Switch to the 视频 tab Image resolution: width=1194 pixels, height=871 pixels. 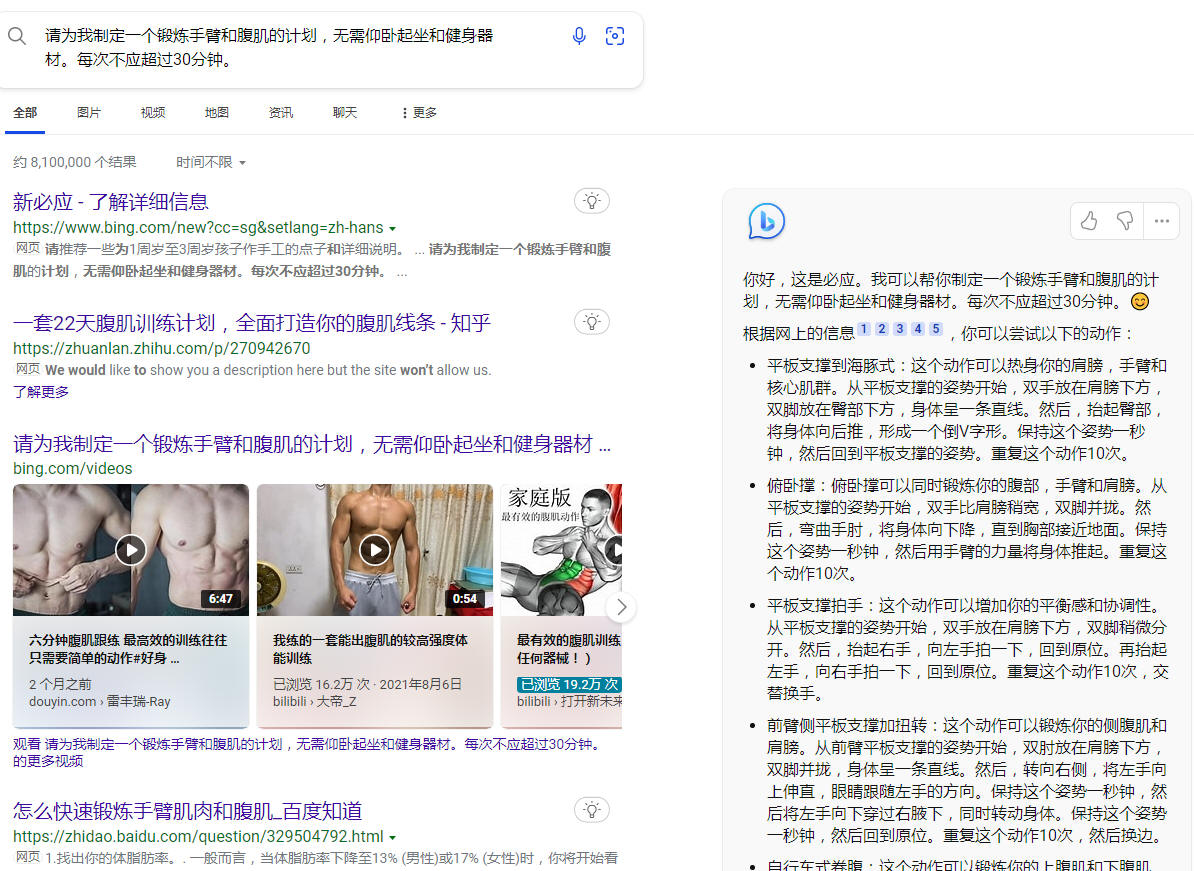click(153, 113)
